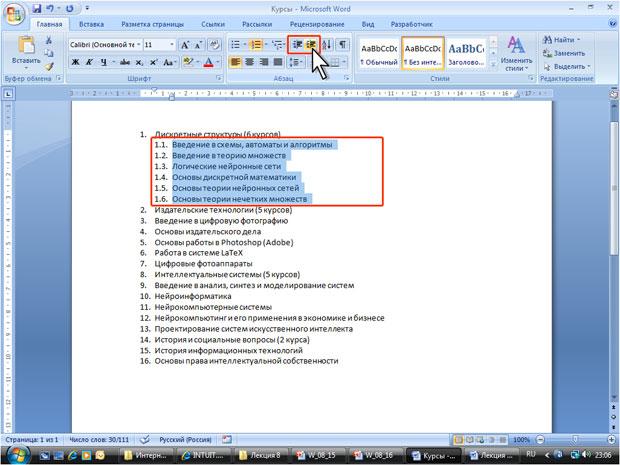Open the Абзац dialog launcher
This screenshot has height=465, width=620.
click(347, 78)
